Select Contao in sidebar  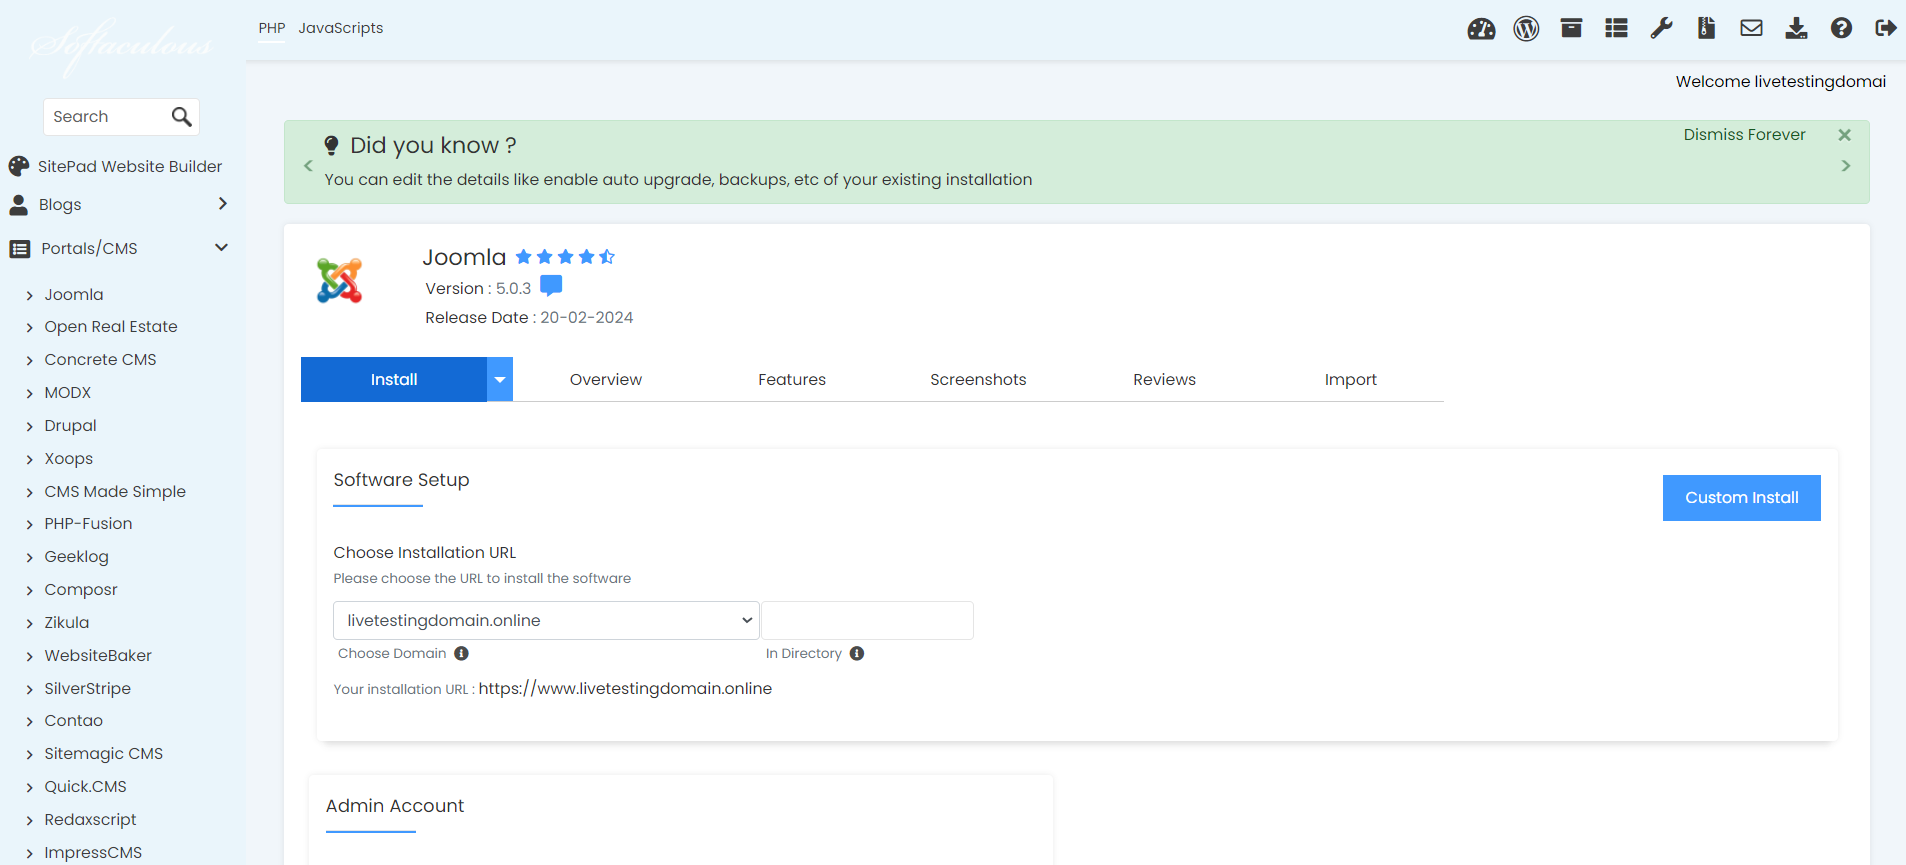coord(73,721)
